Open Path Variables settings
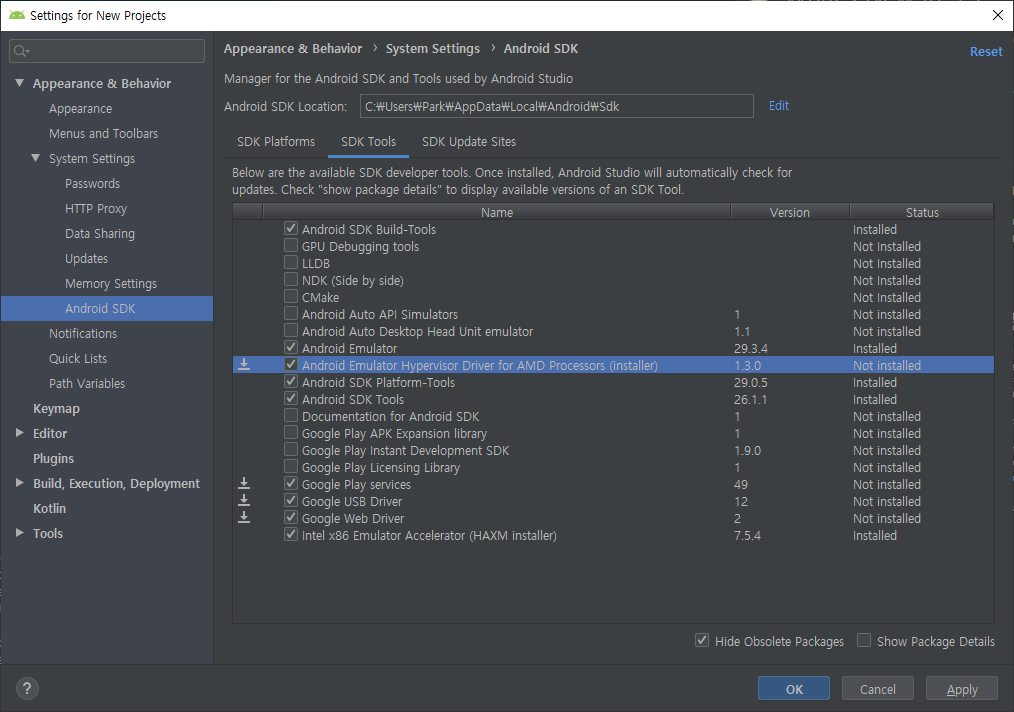 pyautogui.click(x=87, y=383)
